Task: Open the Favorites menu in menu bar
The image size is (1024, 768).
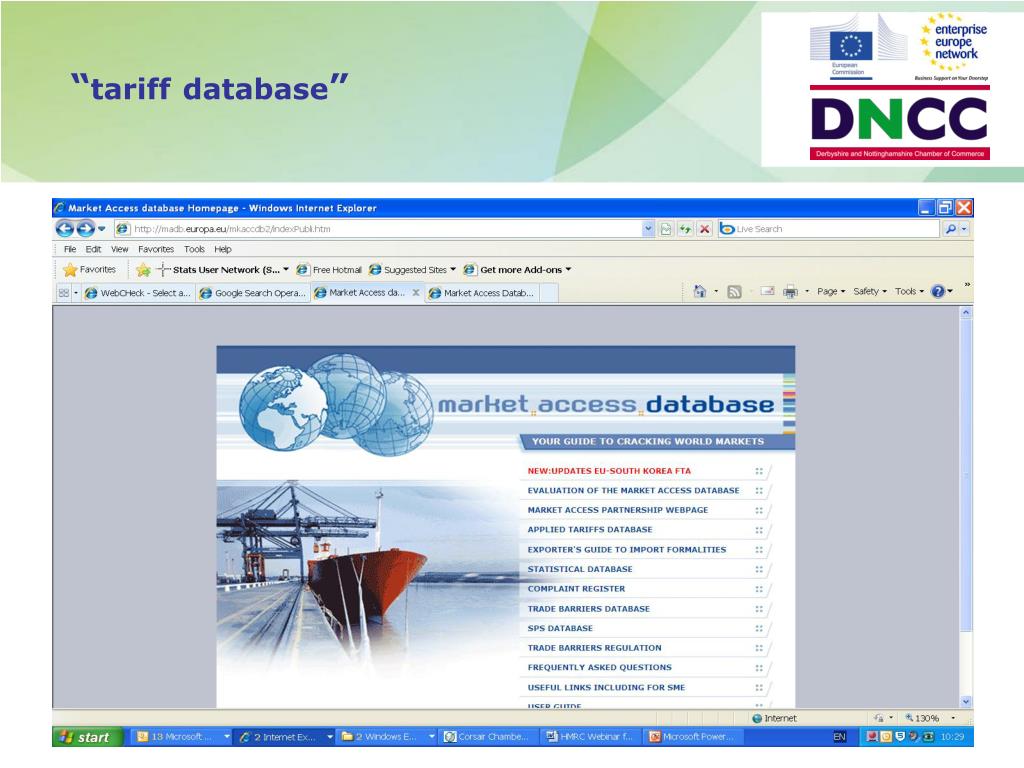Action: tap(156, 249)
